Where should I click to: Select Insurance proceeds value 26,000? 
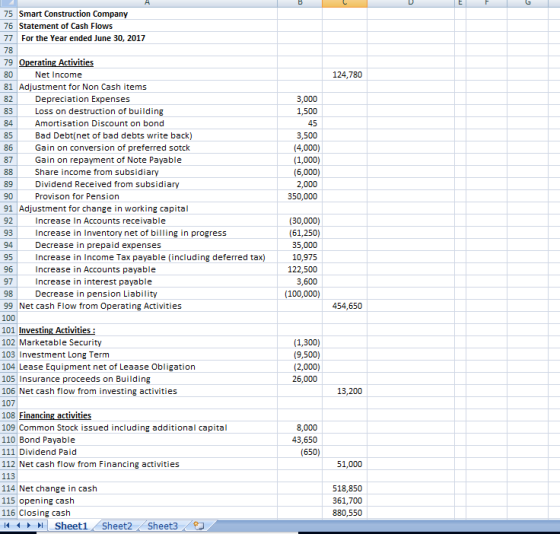(x=300, y=379)
